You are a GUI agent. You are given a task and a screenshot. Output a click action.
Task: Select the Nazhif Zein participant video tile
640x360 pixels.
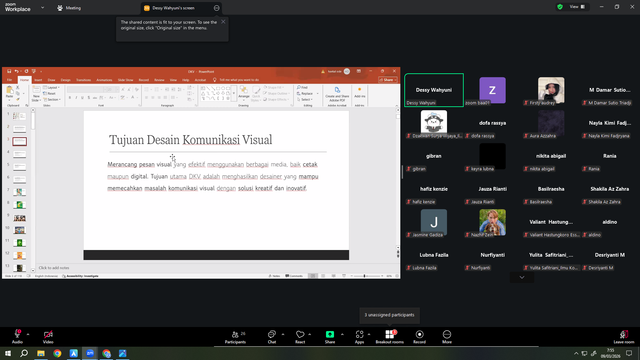pyautogui.click(x=492, y=222)
